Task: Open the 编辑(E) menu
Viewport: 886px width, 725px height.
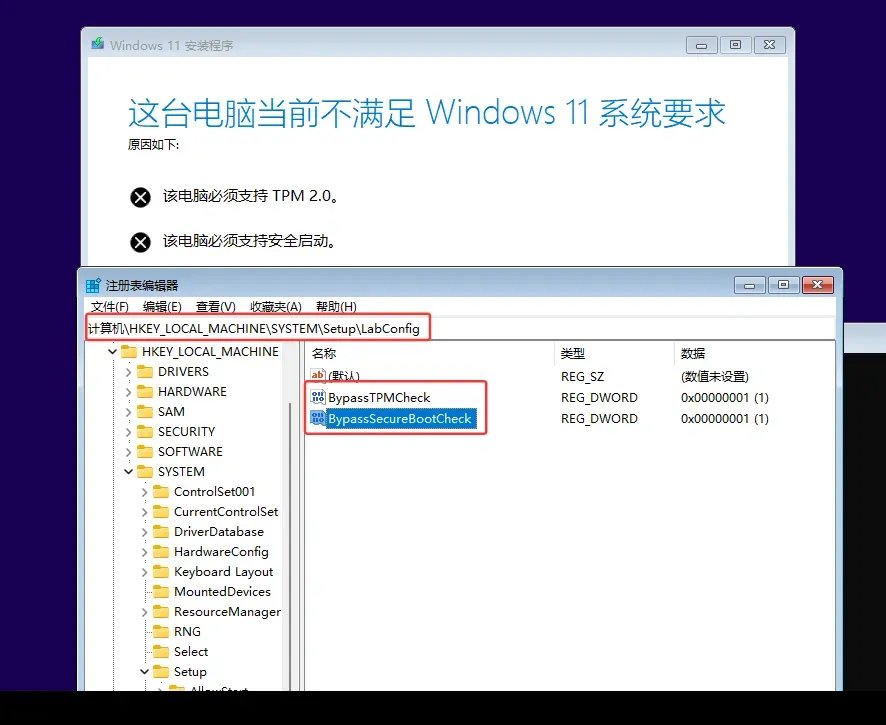Action: (x=162, y=306)
